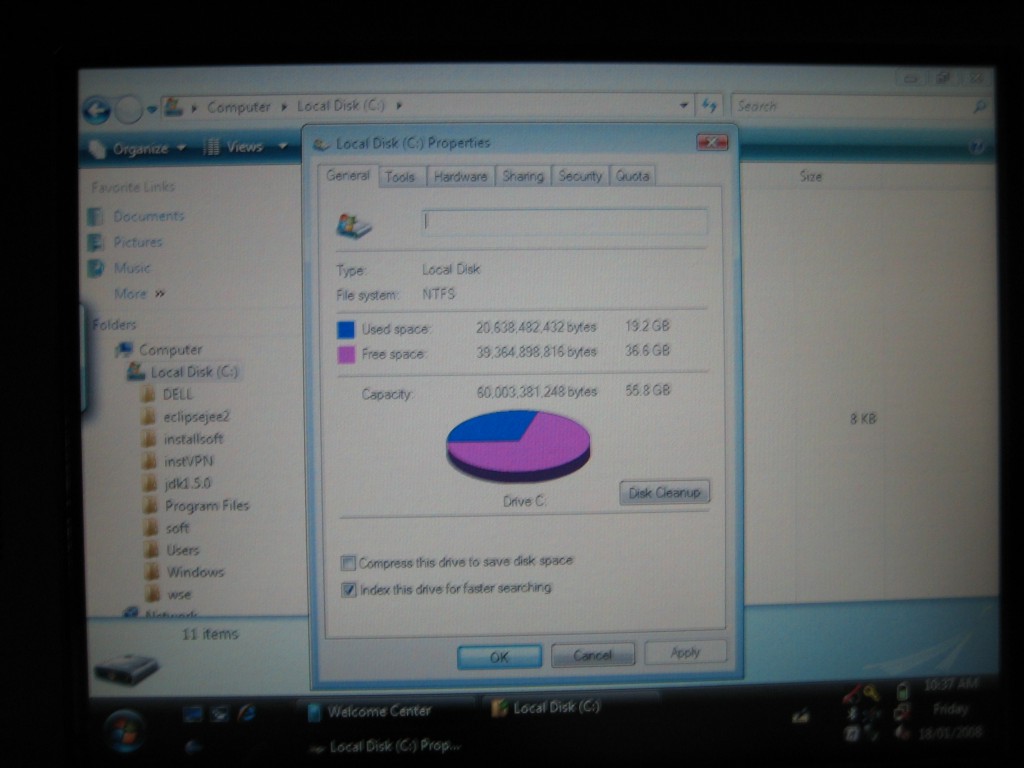Switch to the Quota tab
Screen dimensions: 1024x768
(x=632, y=176)
